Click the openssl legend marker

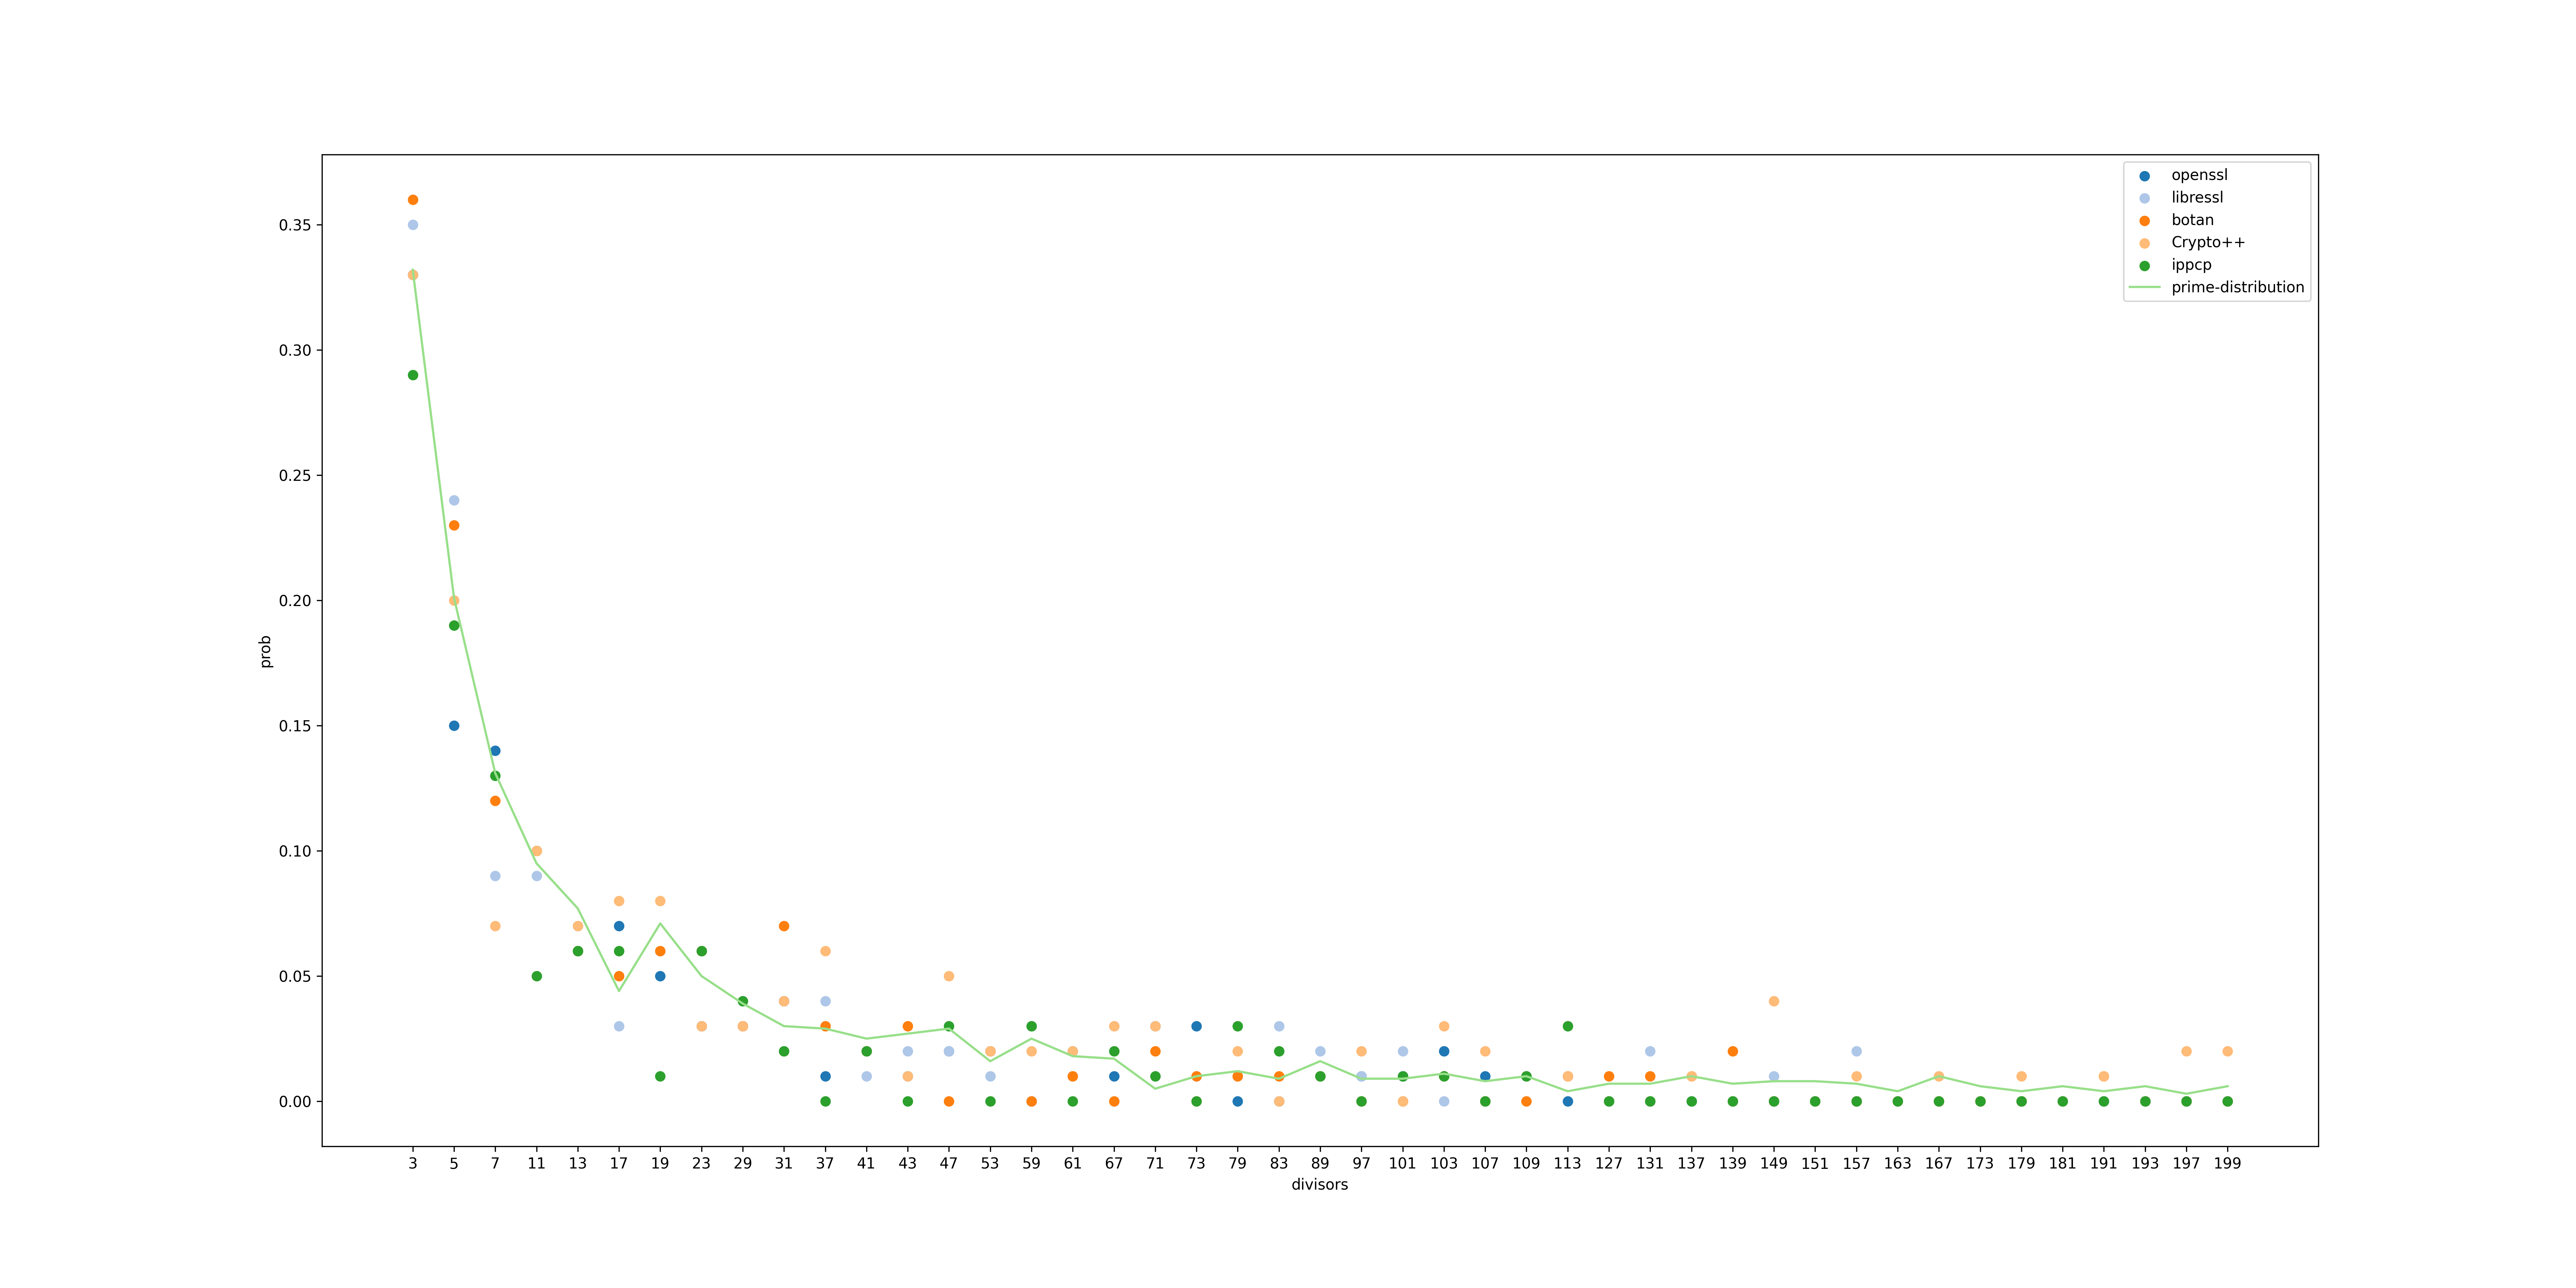(x=2144, y=176)
